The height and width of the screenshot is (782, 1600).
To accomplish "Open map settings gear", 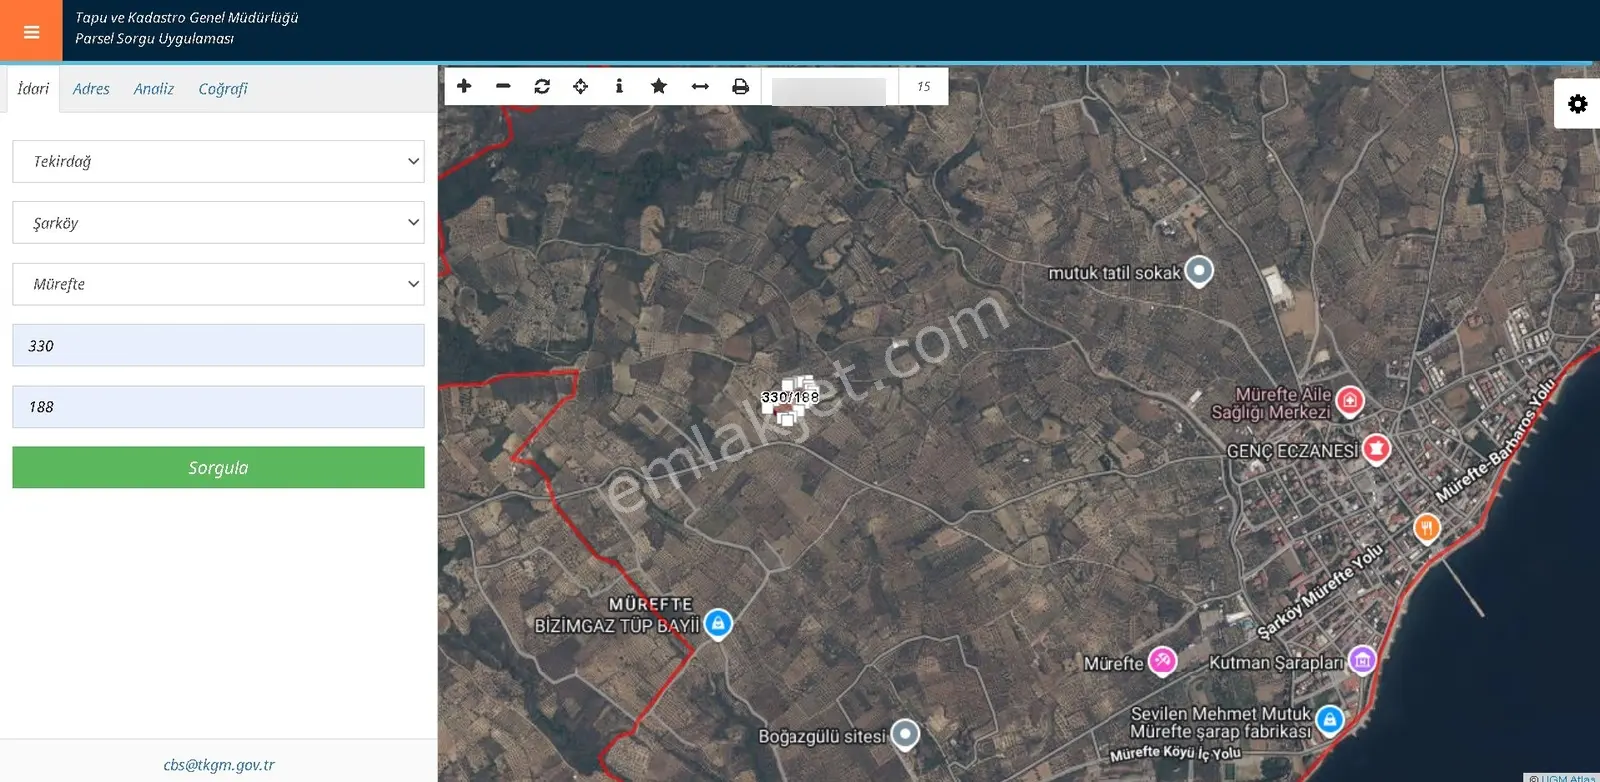I will 1577,104.
